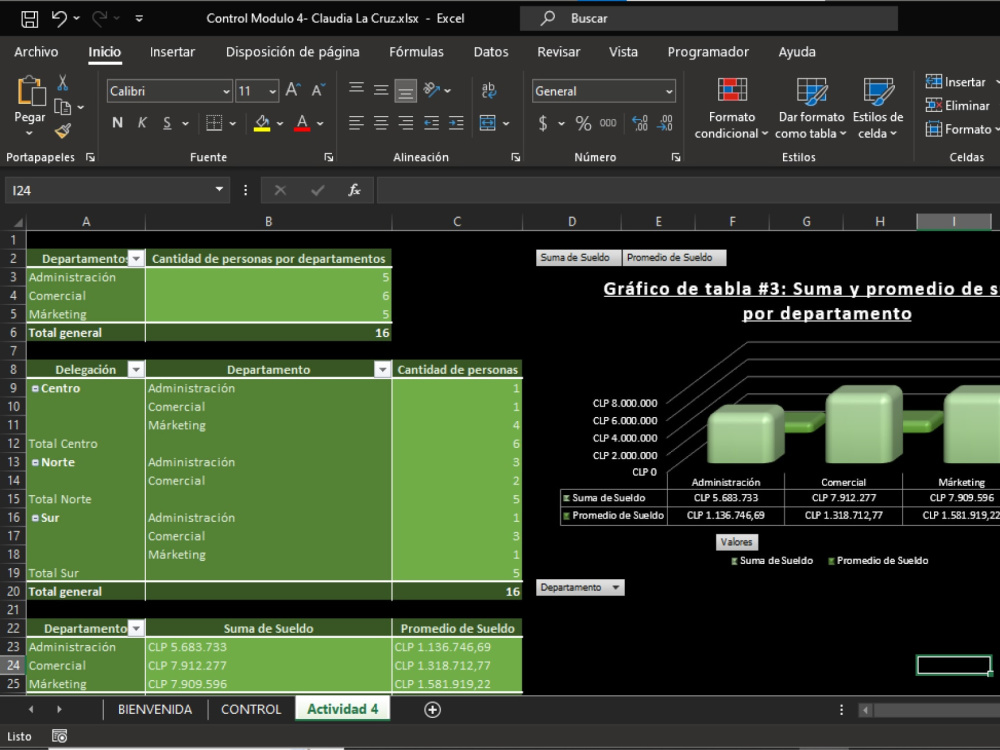Open Delegación filter dropdown
The height and width of the screenshot is (750, 1000).
136,369
